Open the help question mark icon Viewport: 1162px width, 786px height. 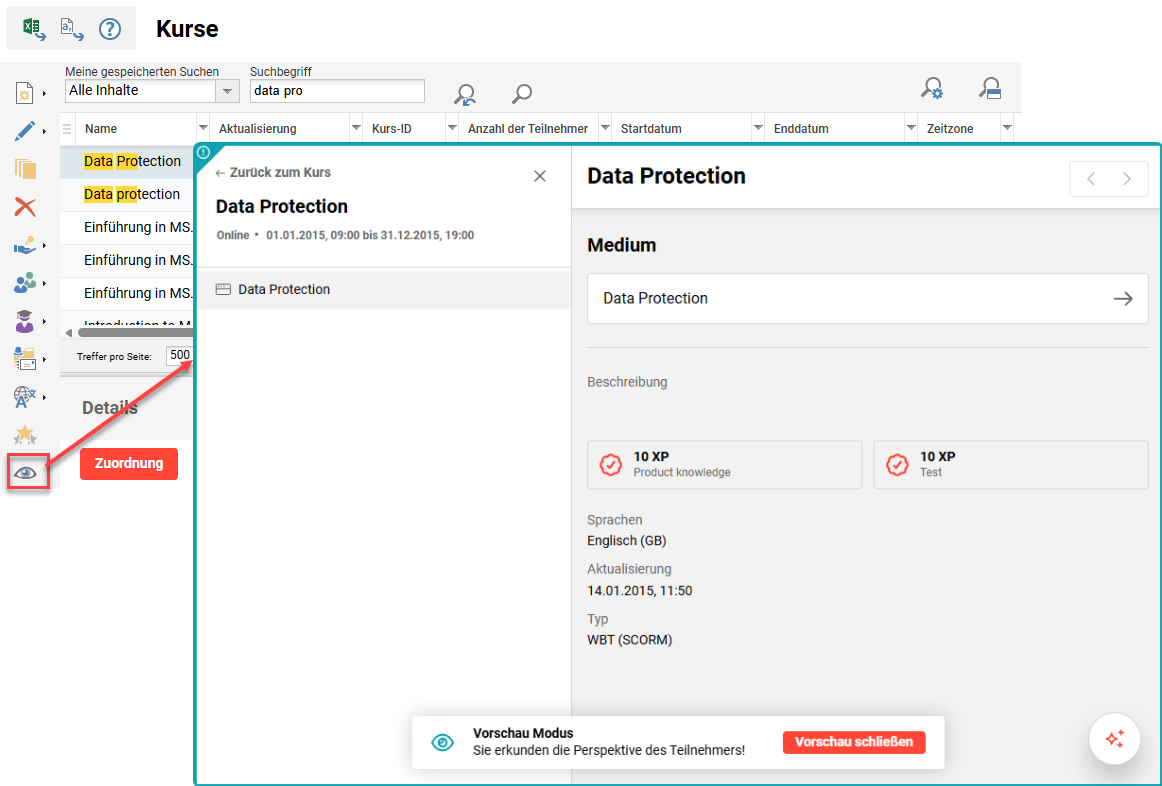110,29
